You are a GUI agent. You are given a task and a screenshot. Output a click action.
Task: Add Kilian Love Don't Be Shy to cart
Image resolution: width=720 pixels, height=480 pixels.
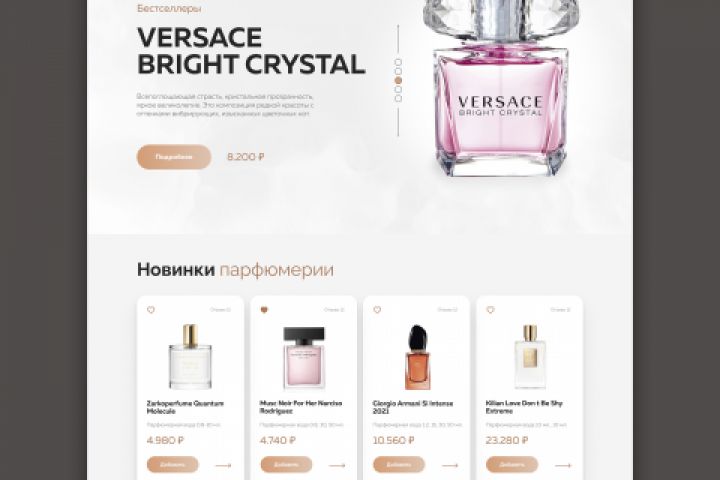pyautogui.click(x=512, y=464)
